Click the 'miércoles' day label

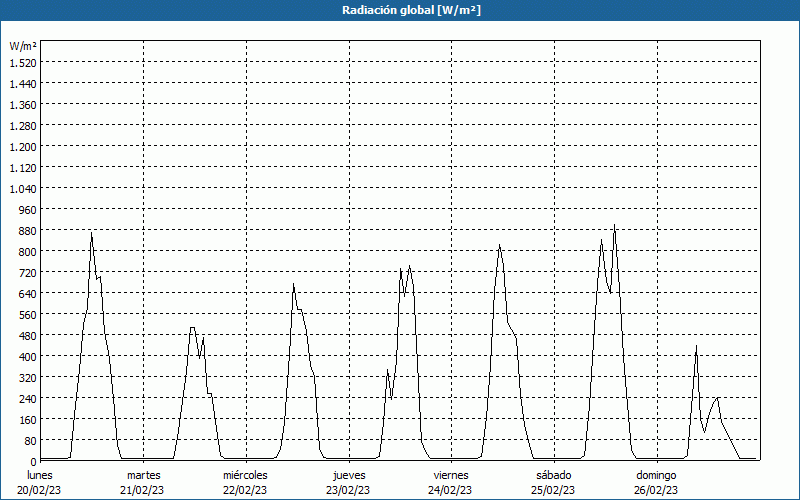click(245, 475)
